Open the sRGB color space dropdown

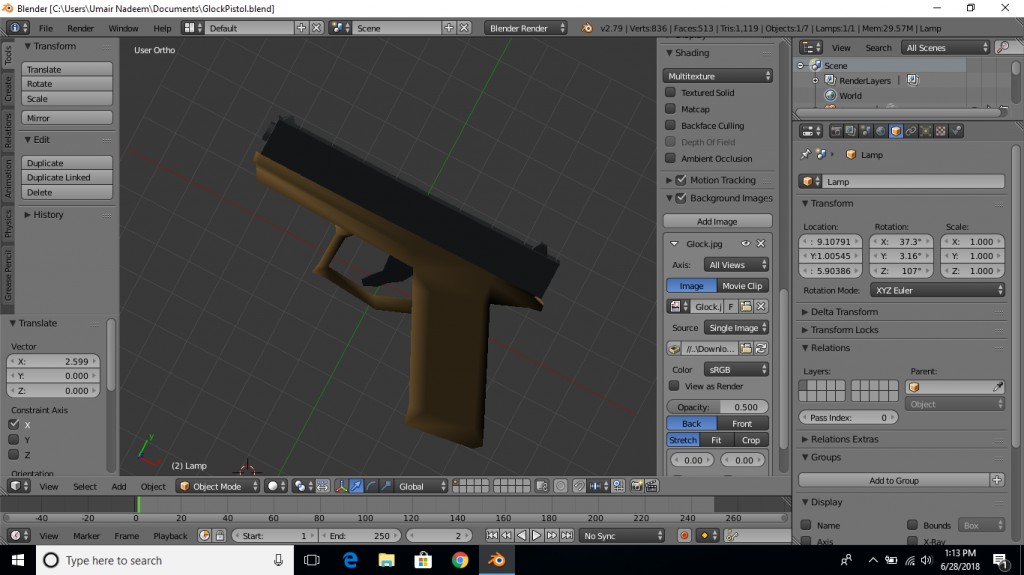[737, 369]
